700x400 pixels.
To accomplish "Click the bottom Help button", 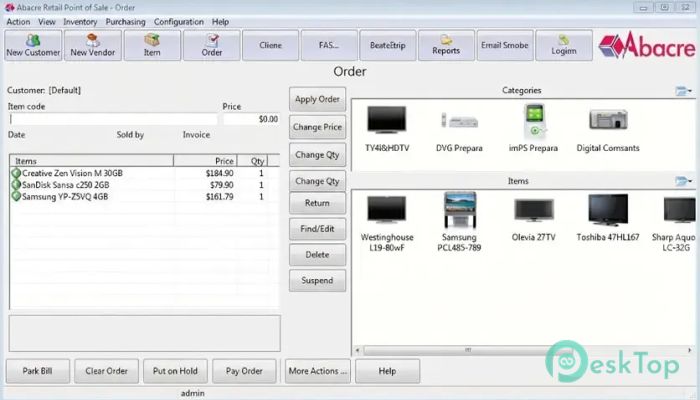I will 388,371.
